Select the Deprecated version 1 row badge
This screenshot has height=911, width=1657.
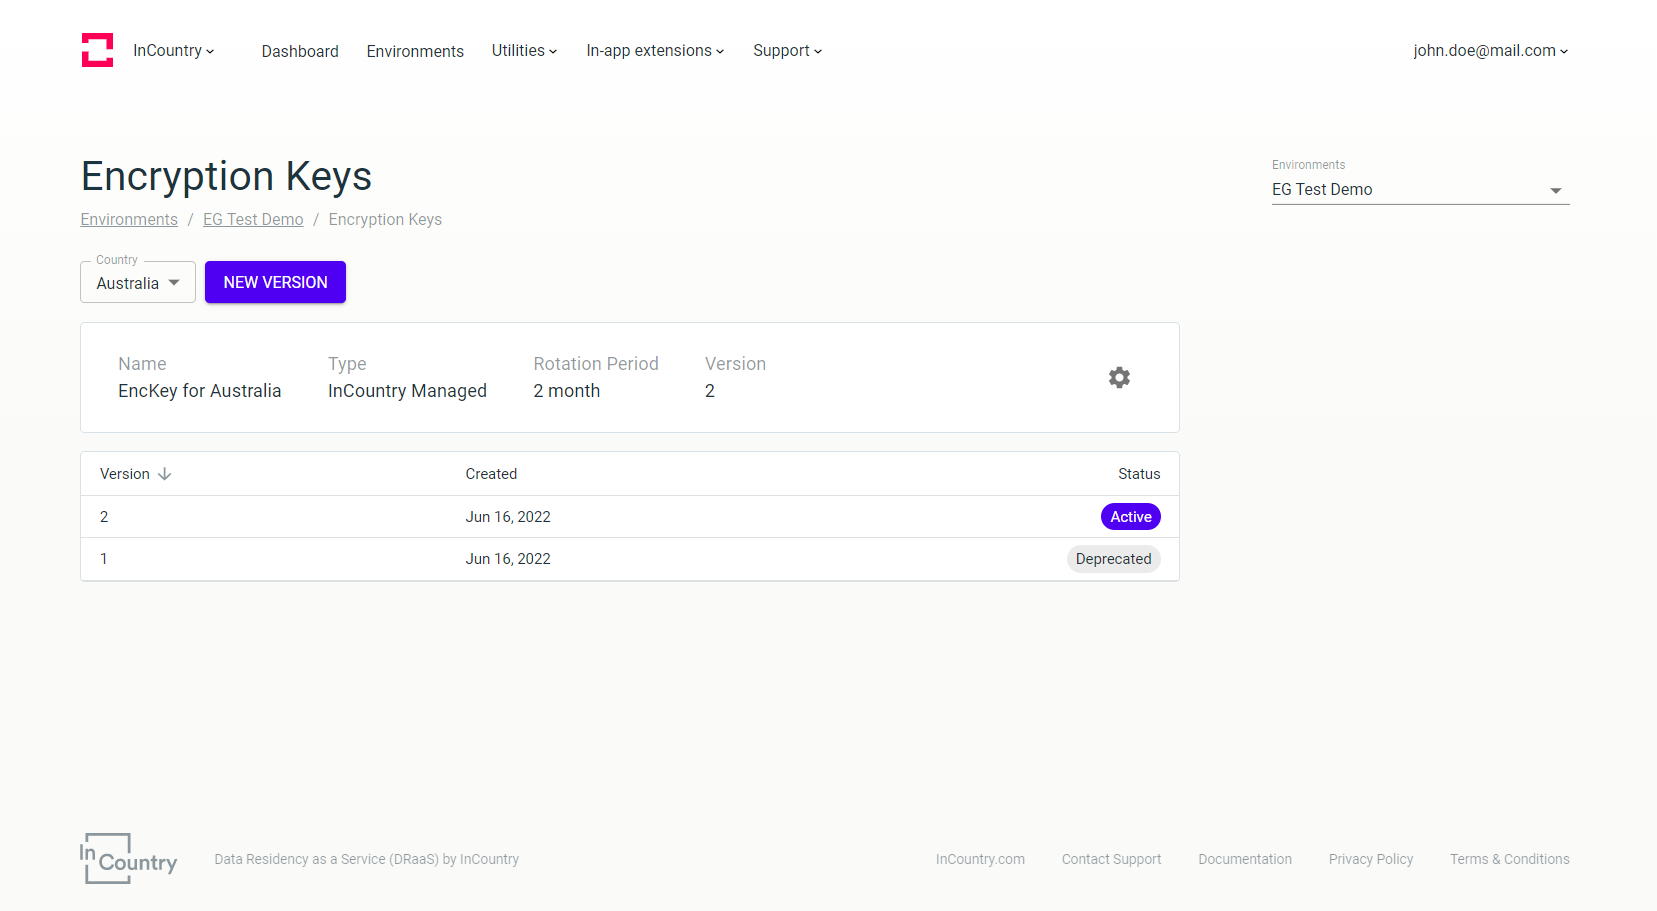pyautogui.click(x=1113, y=559)
